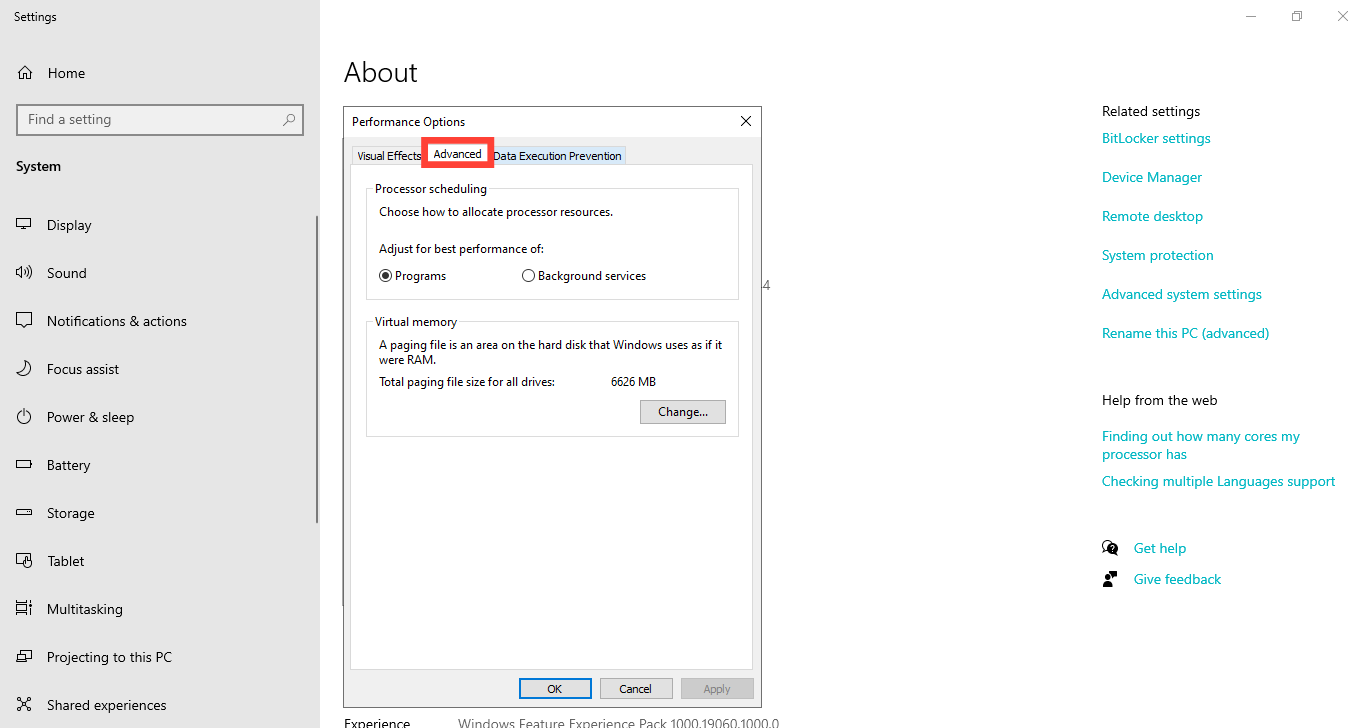Open BitLocker settings
This screenshot has width=1366, height=728.
(1156, 137)
